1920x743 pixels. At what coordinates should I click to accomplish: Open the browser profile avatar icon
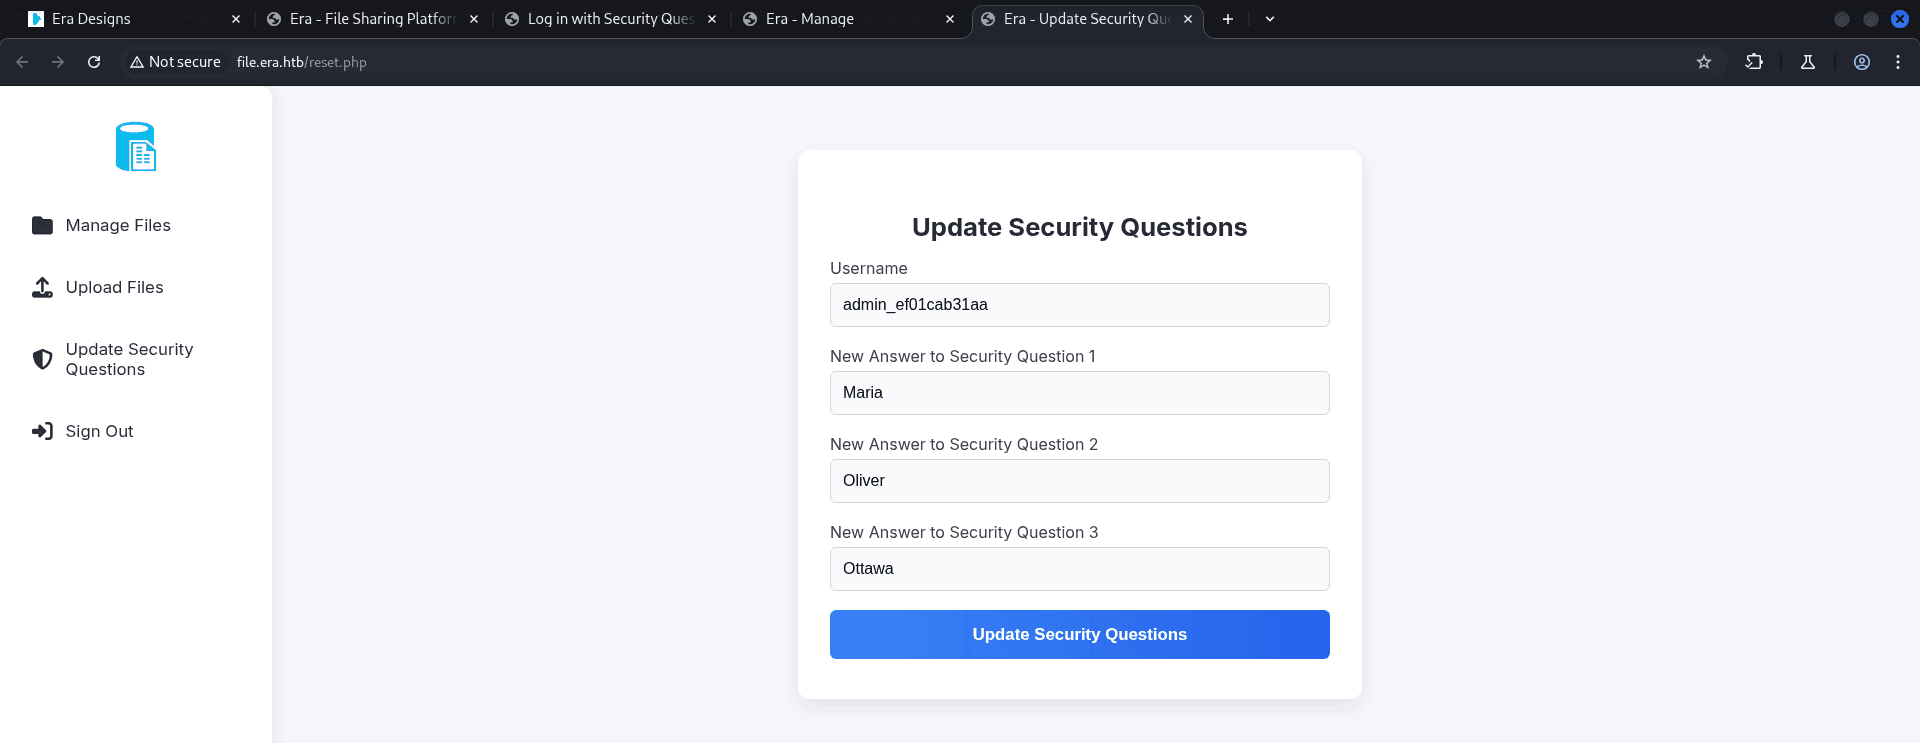[1862, 62]
